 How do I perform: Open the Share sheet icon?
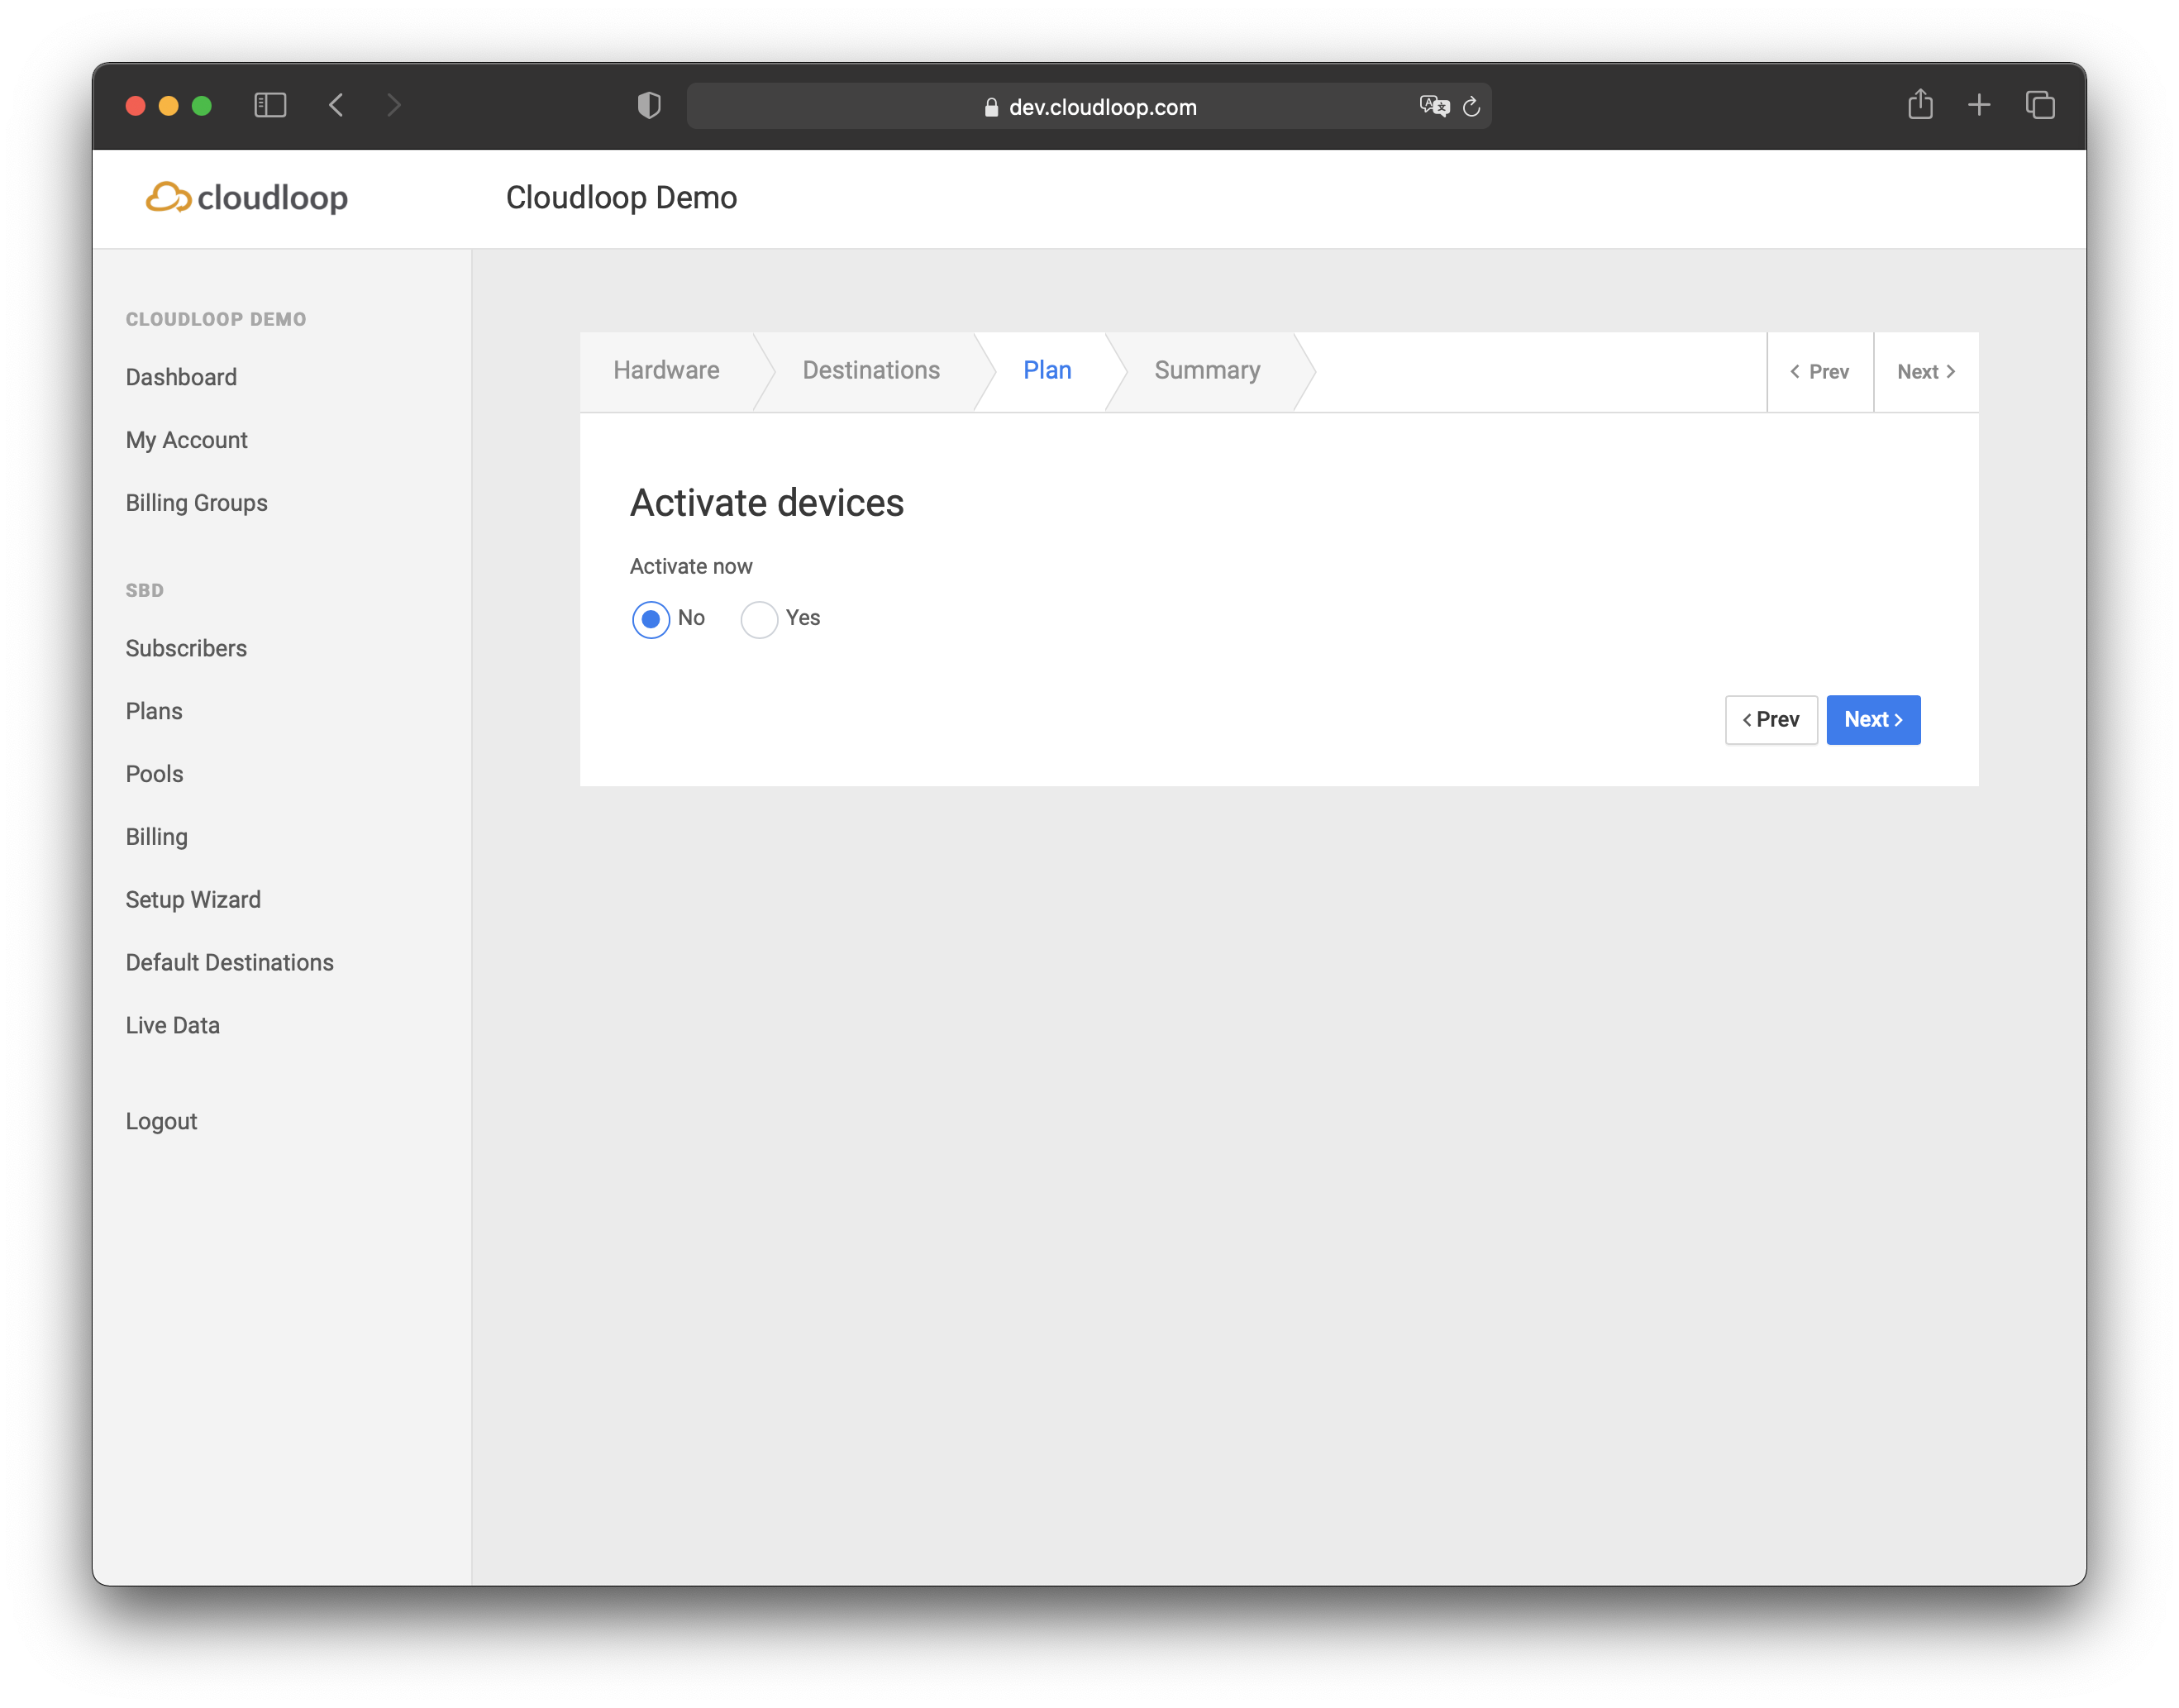click(1919, 104)
